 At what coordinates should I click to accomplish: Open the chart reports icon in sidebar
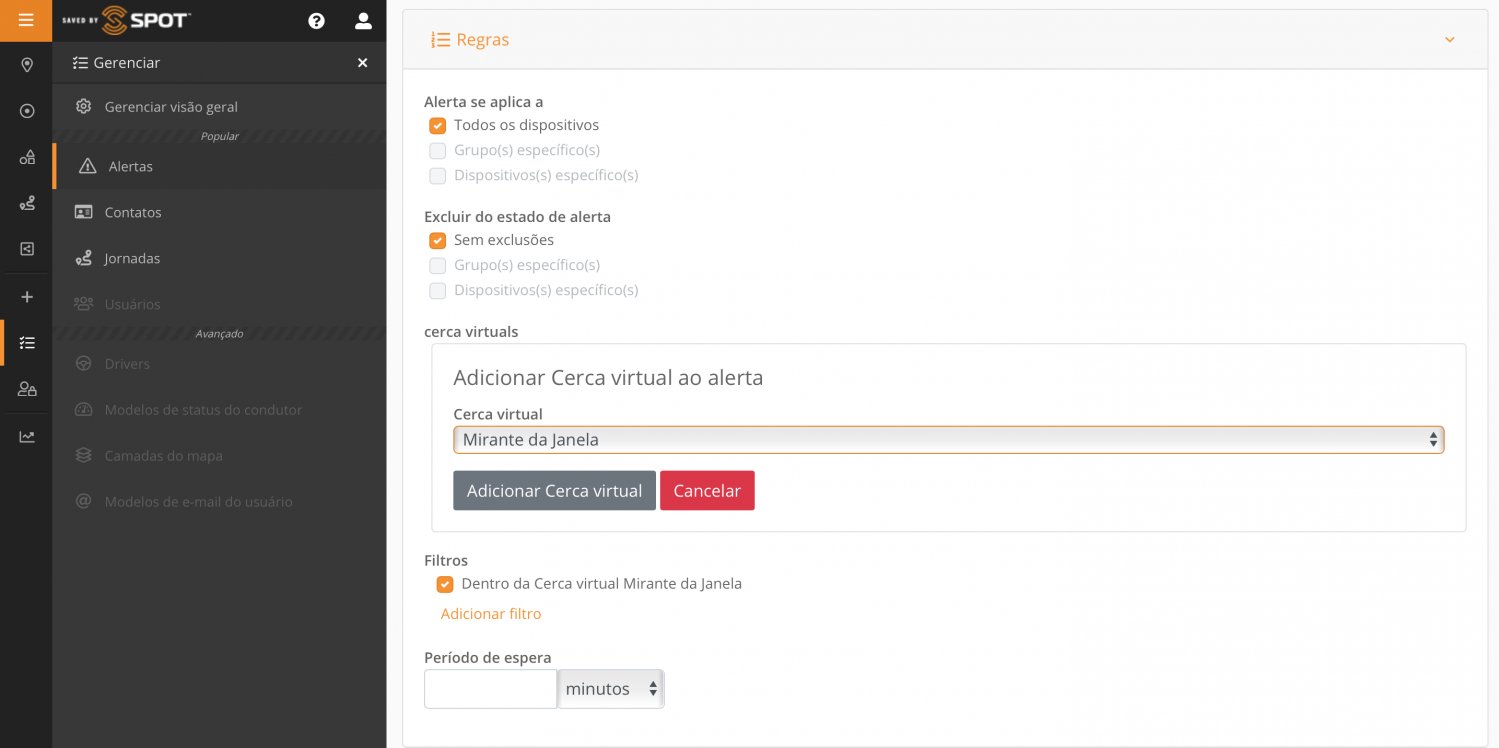27,436
